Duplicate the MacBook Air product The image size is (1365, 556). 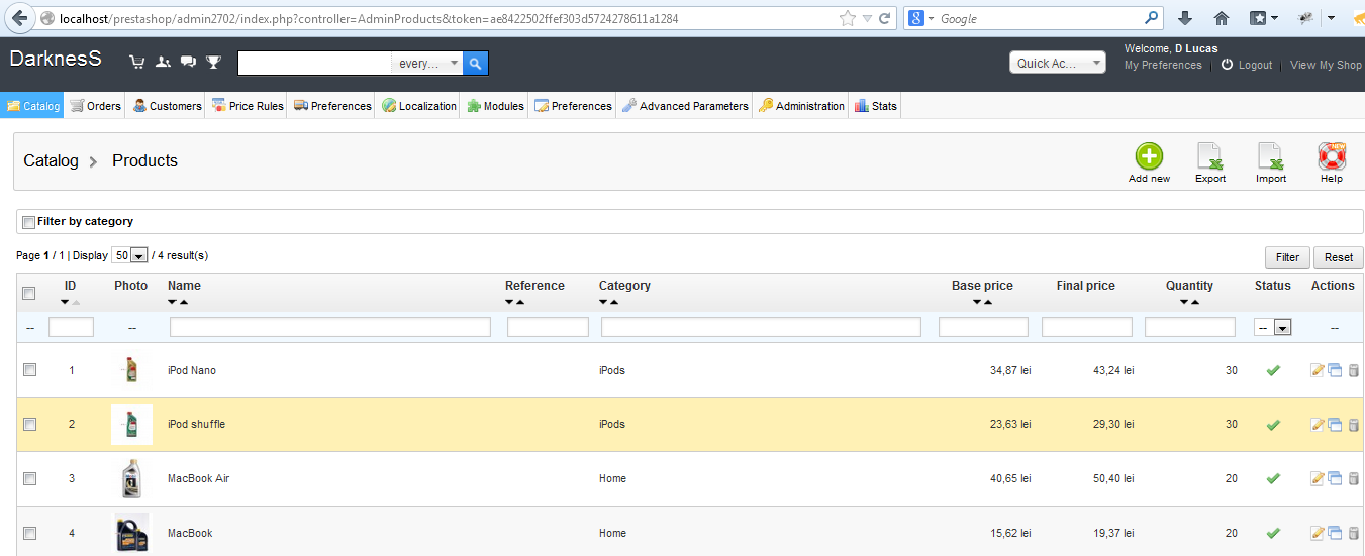pyautogui.click(x=1335, y=478)
